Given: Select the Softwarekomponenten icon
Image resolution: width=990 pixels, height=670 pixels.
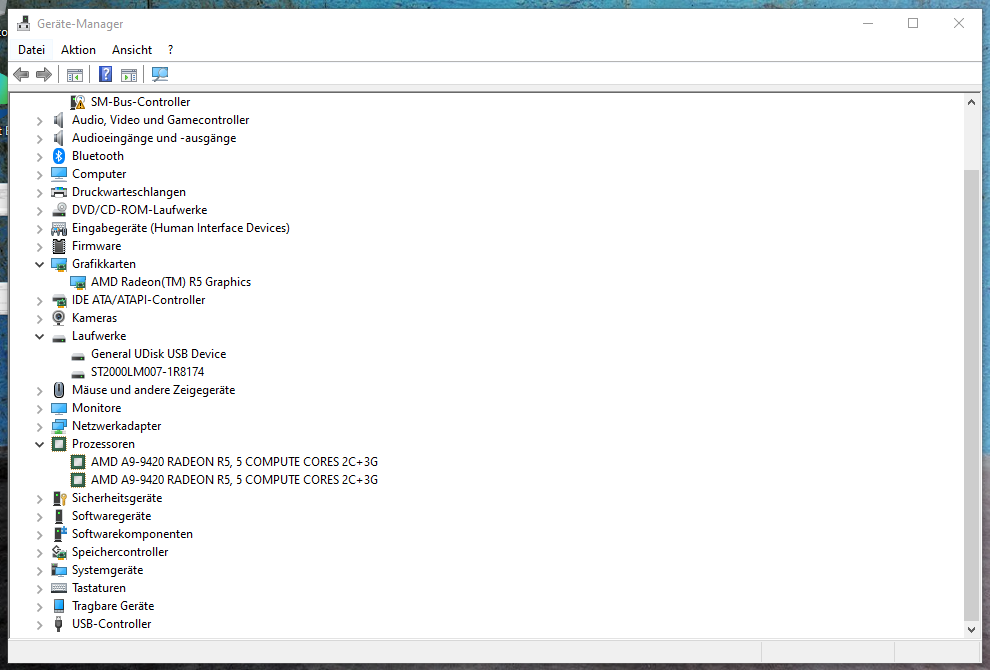Looking at the screenshot, I should (x=59, y=534).
